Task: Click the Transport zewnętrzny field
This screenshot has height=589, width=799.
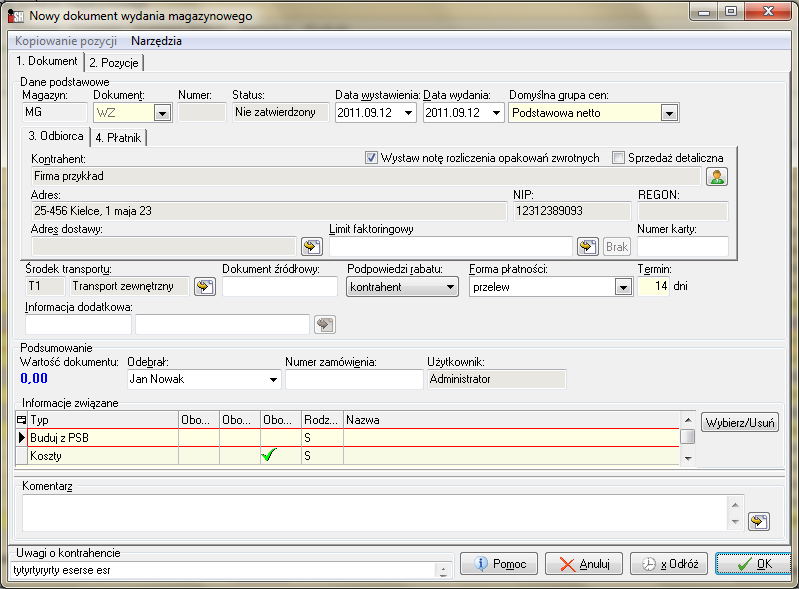Action: point(129,286)
